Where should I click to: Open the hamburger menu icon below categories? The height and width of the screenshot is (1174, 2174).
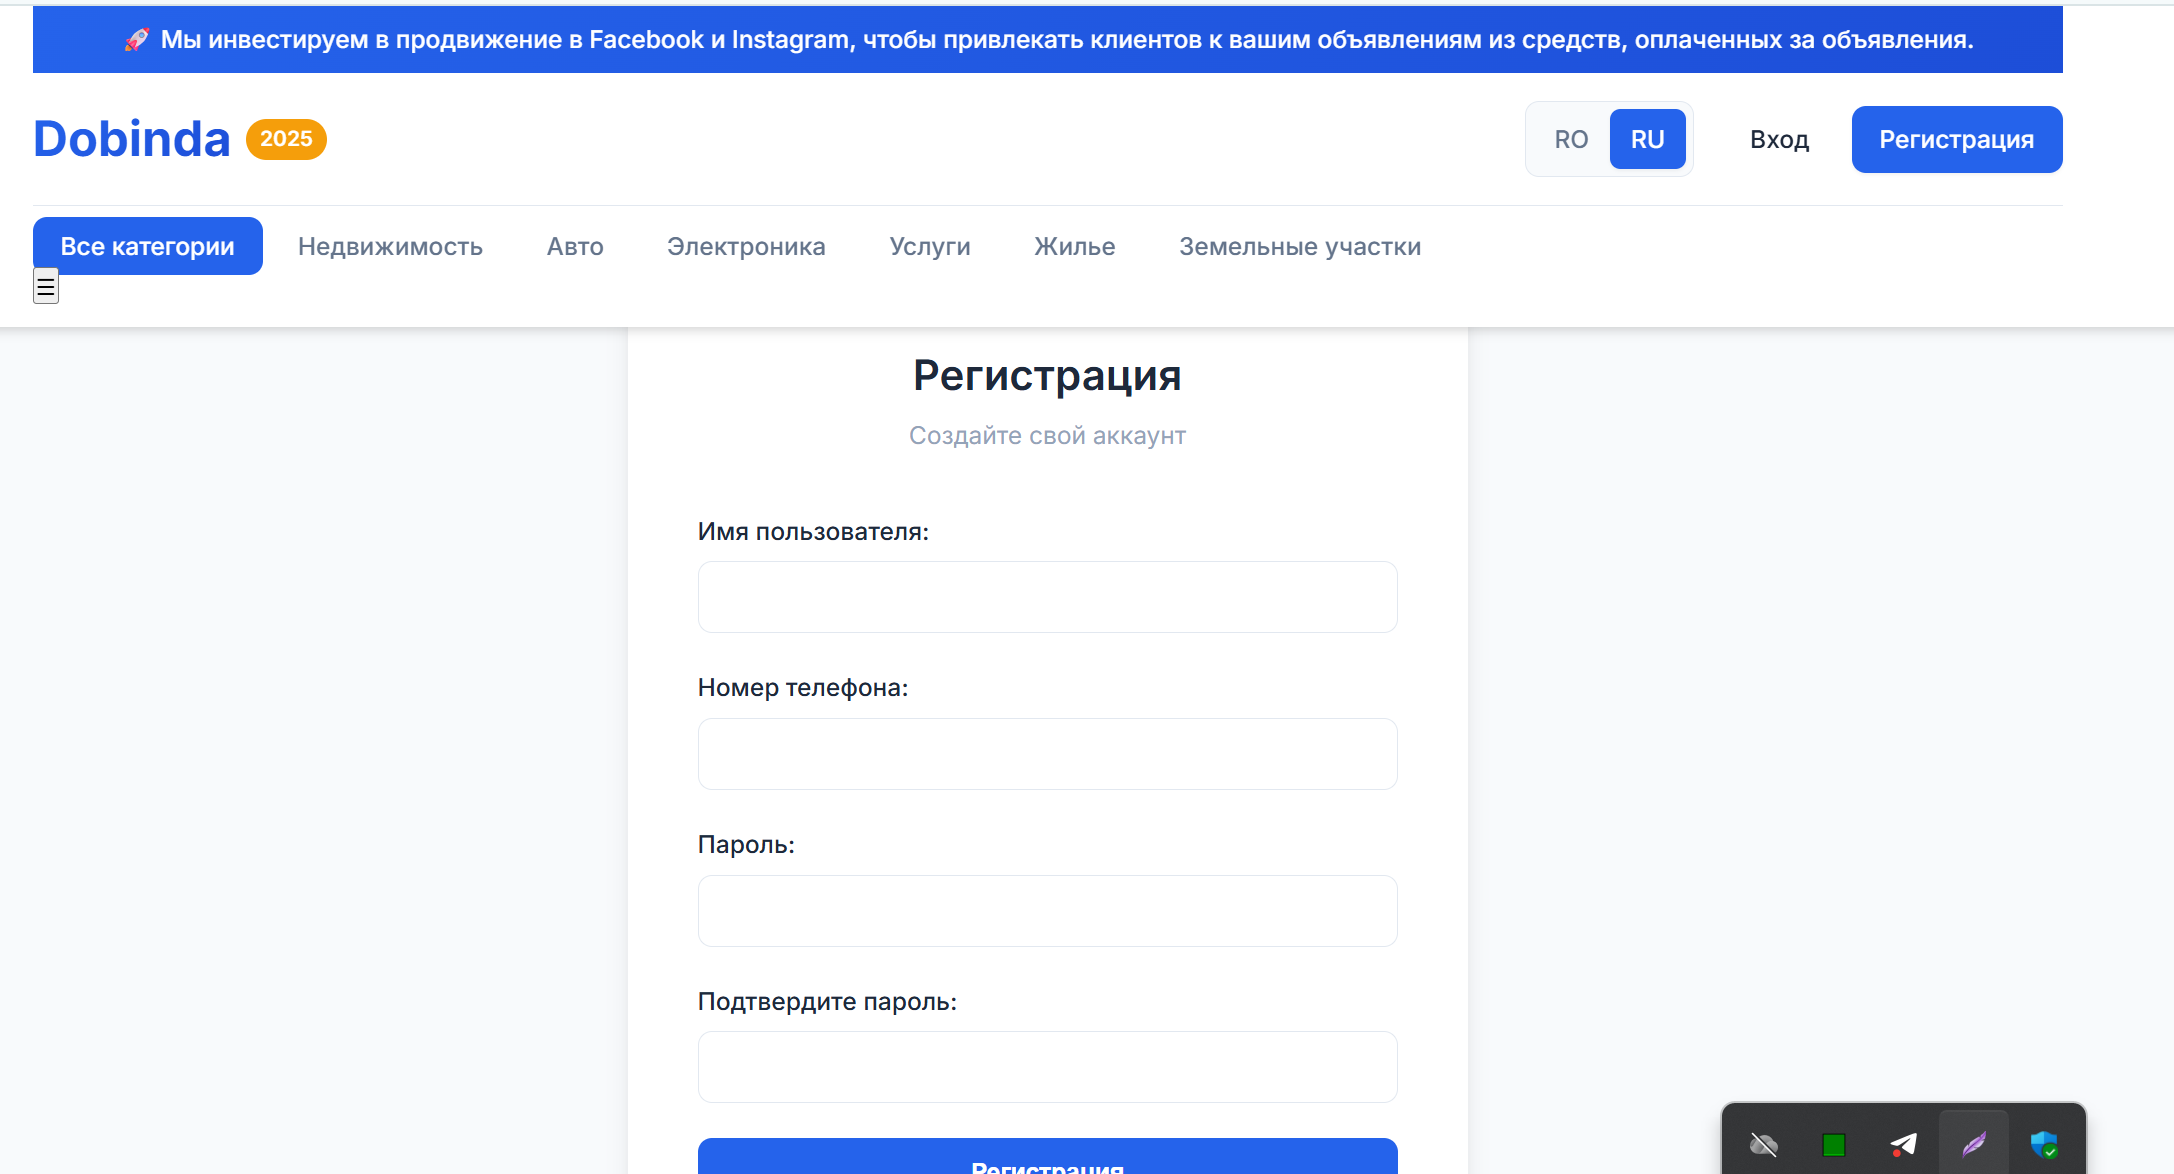(46, 287)
